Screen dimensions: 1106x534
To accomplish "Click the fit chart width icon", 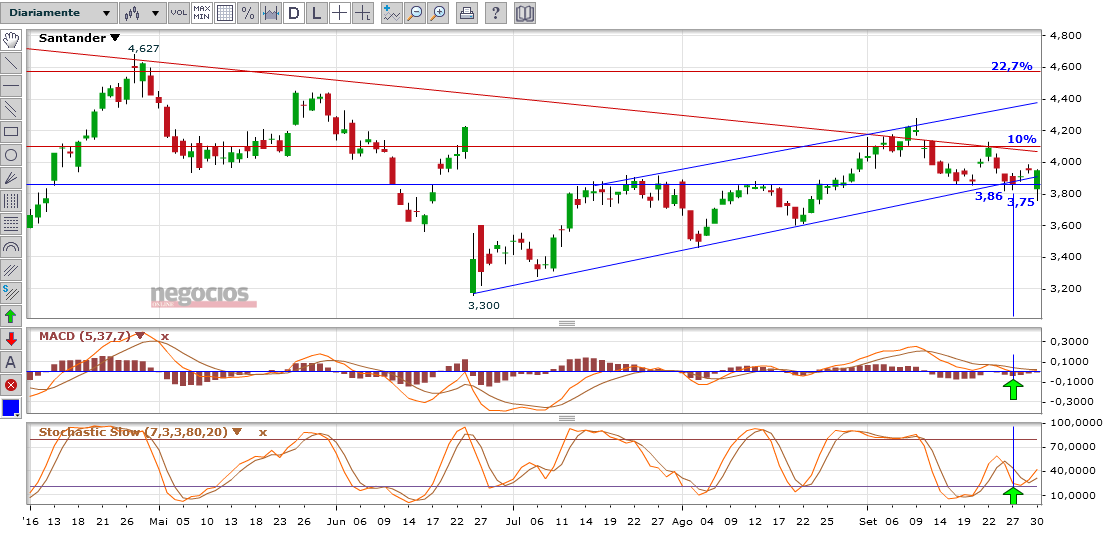I will point(270,13).
